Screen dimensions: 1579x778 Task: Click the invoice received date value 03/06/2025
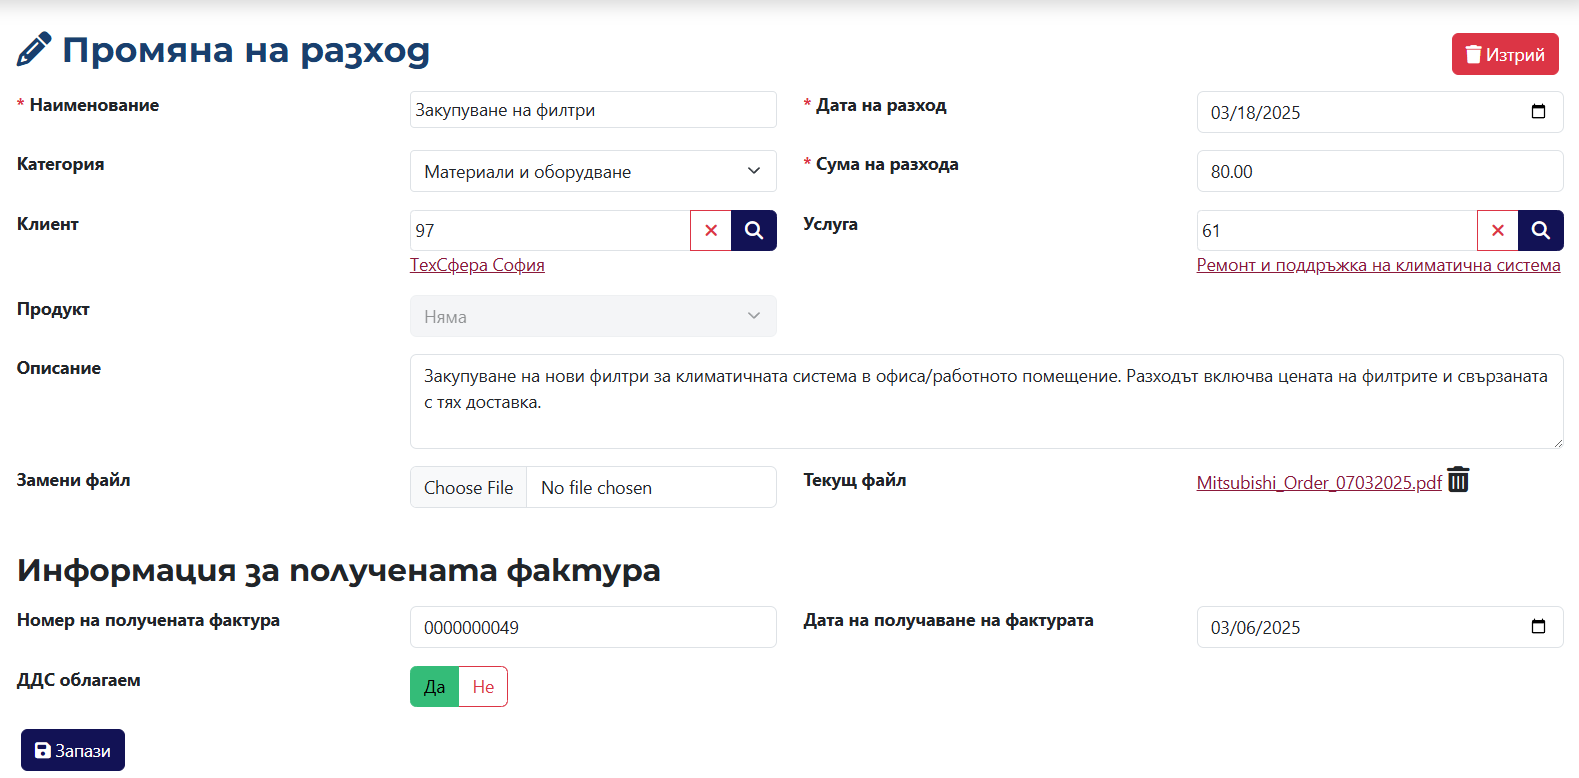point(1255,628)
